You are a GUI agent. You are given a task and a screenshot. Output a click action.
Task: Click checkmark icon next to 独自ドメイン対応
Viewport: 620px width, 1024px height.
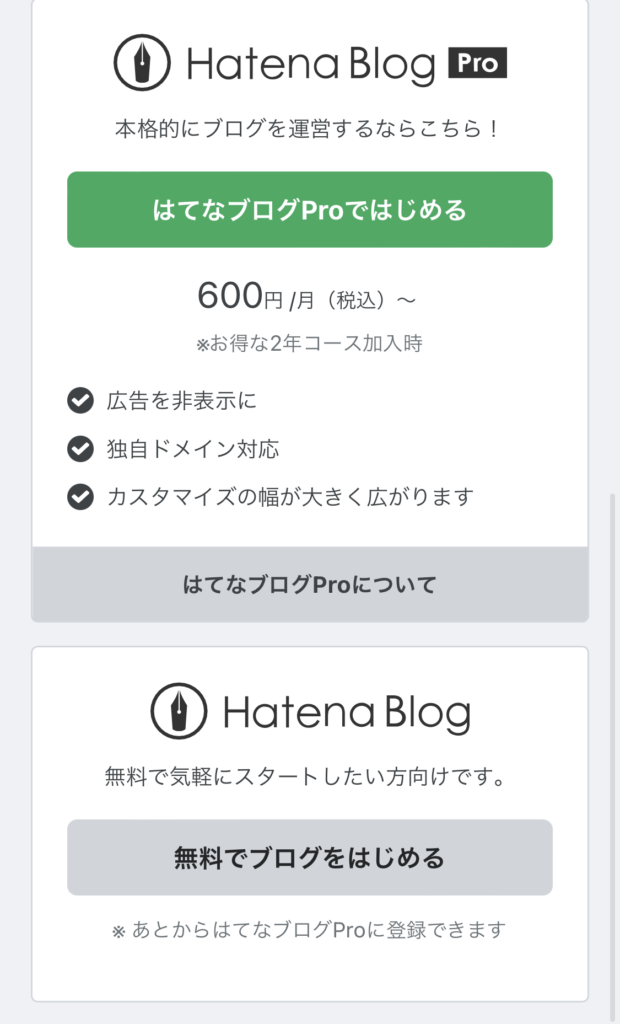click(x=80, y=449)
